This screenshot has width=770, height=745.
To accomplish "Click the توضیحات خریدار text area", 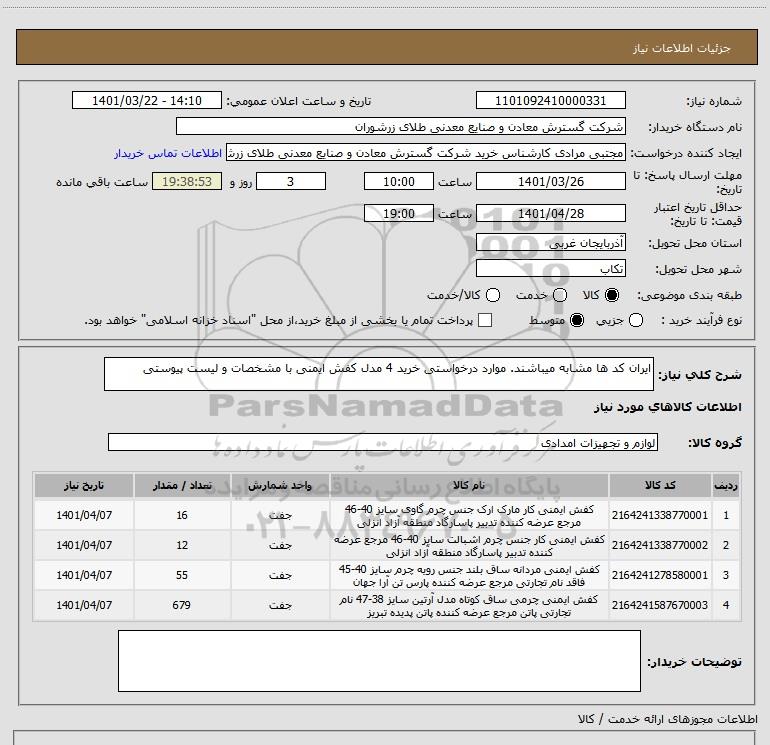I will pyautogui.click(x=379, y=661).
